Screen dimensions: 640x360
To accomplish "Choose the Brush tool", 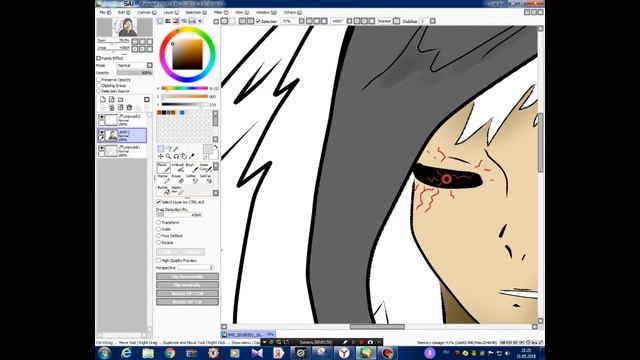I will pyautogui.click(x=191, y=167).
